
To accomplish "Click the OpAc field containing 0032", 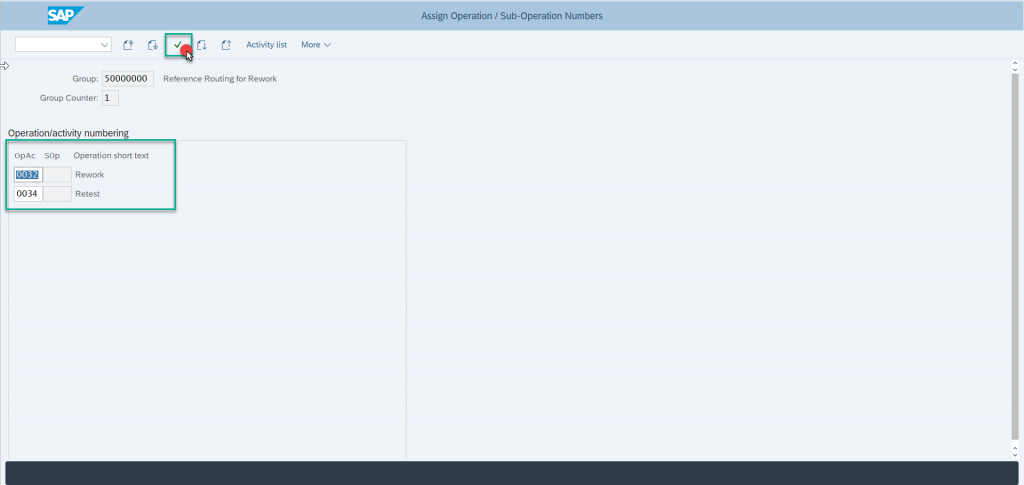I will pos(28,174).
